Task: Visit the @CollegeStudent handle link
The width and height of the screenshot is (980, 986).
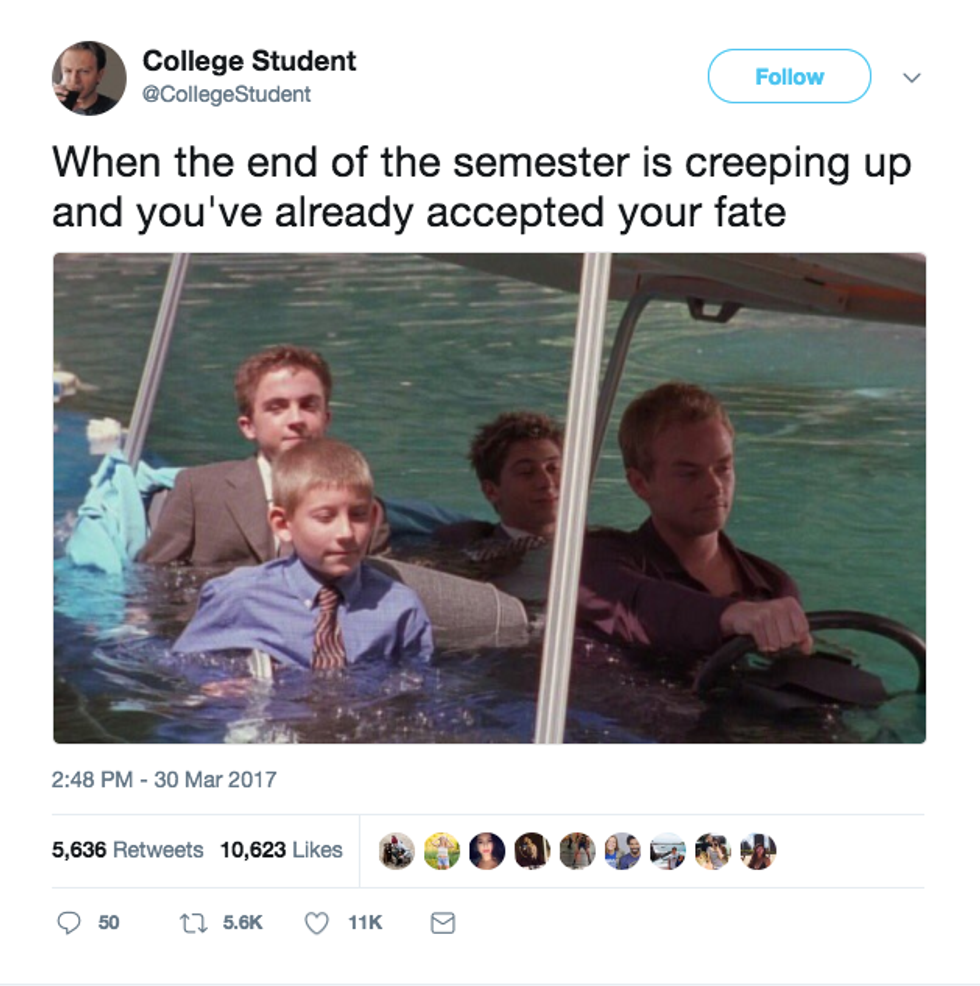Action: pos(226,94)
